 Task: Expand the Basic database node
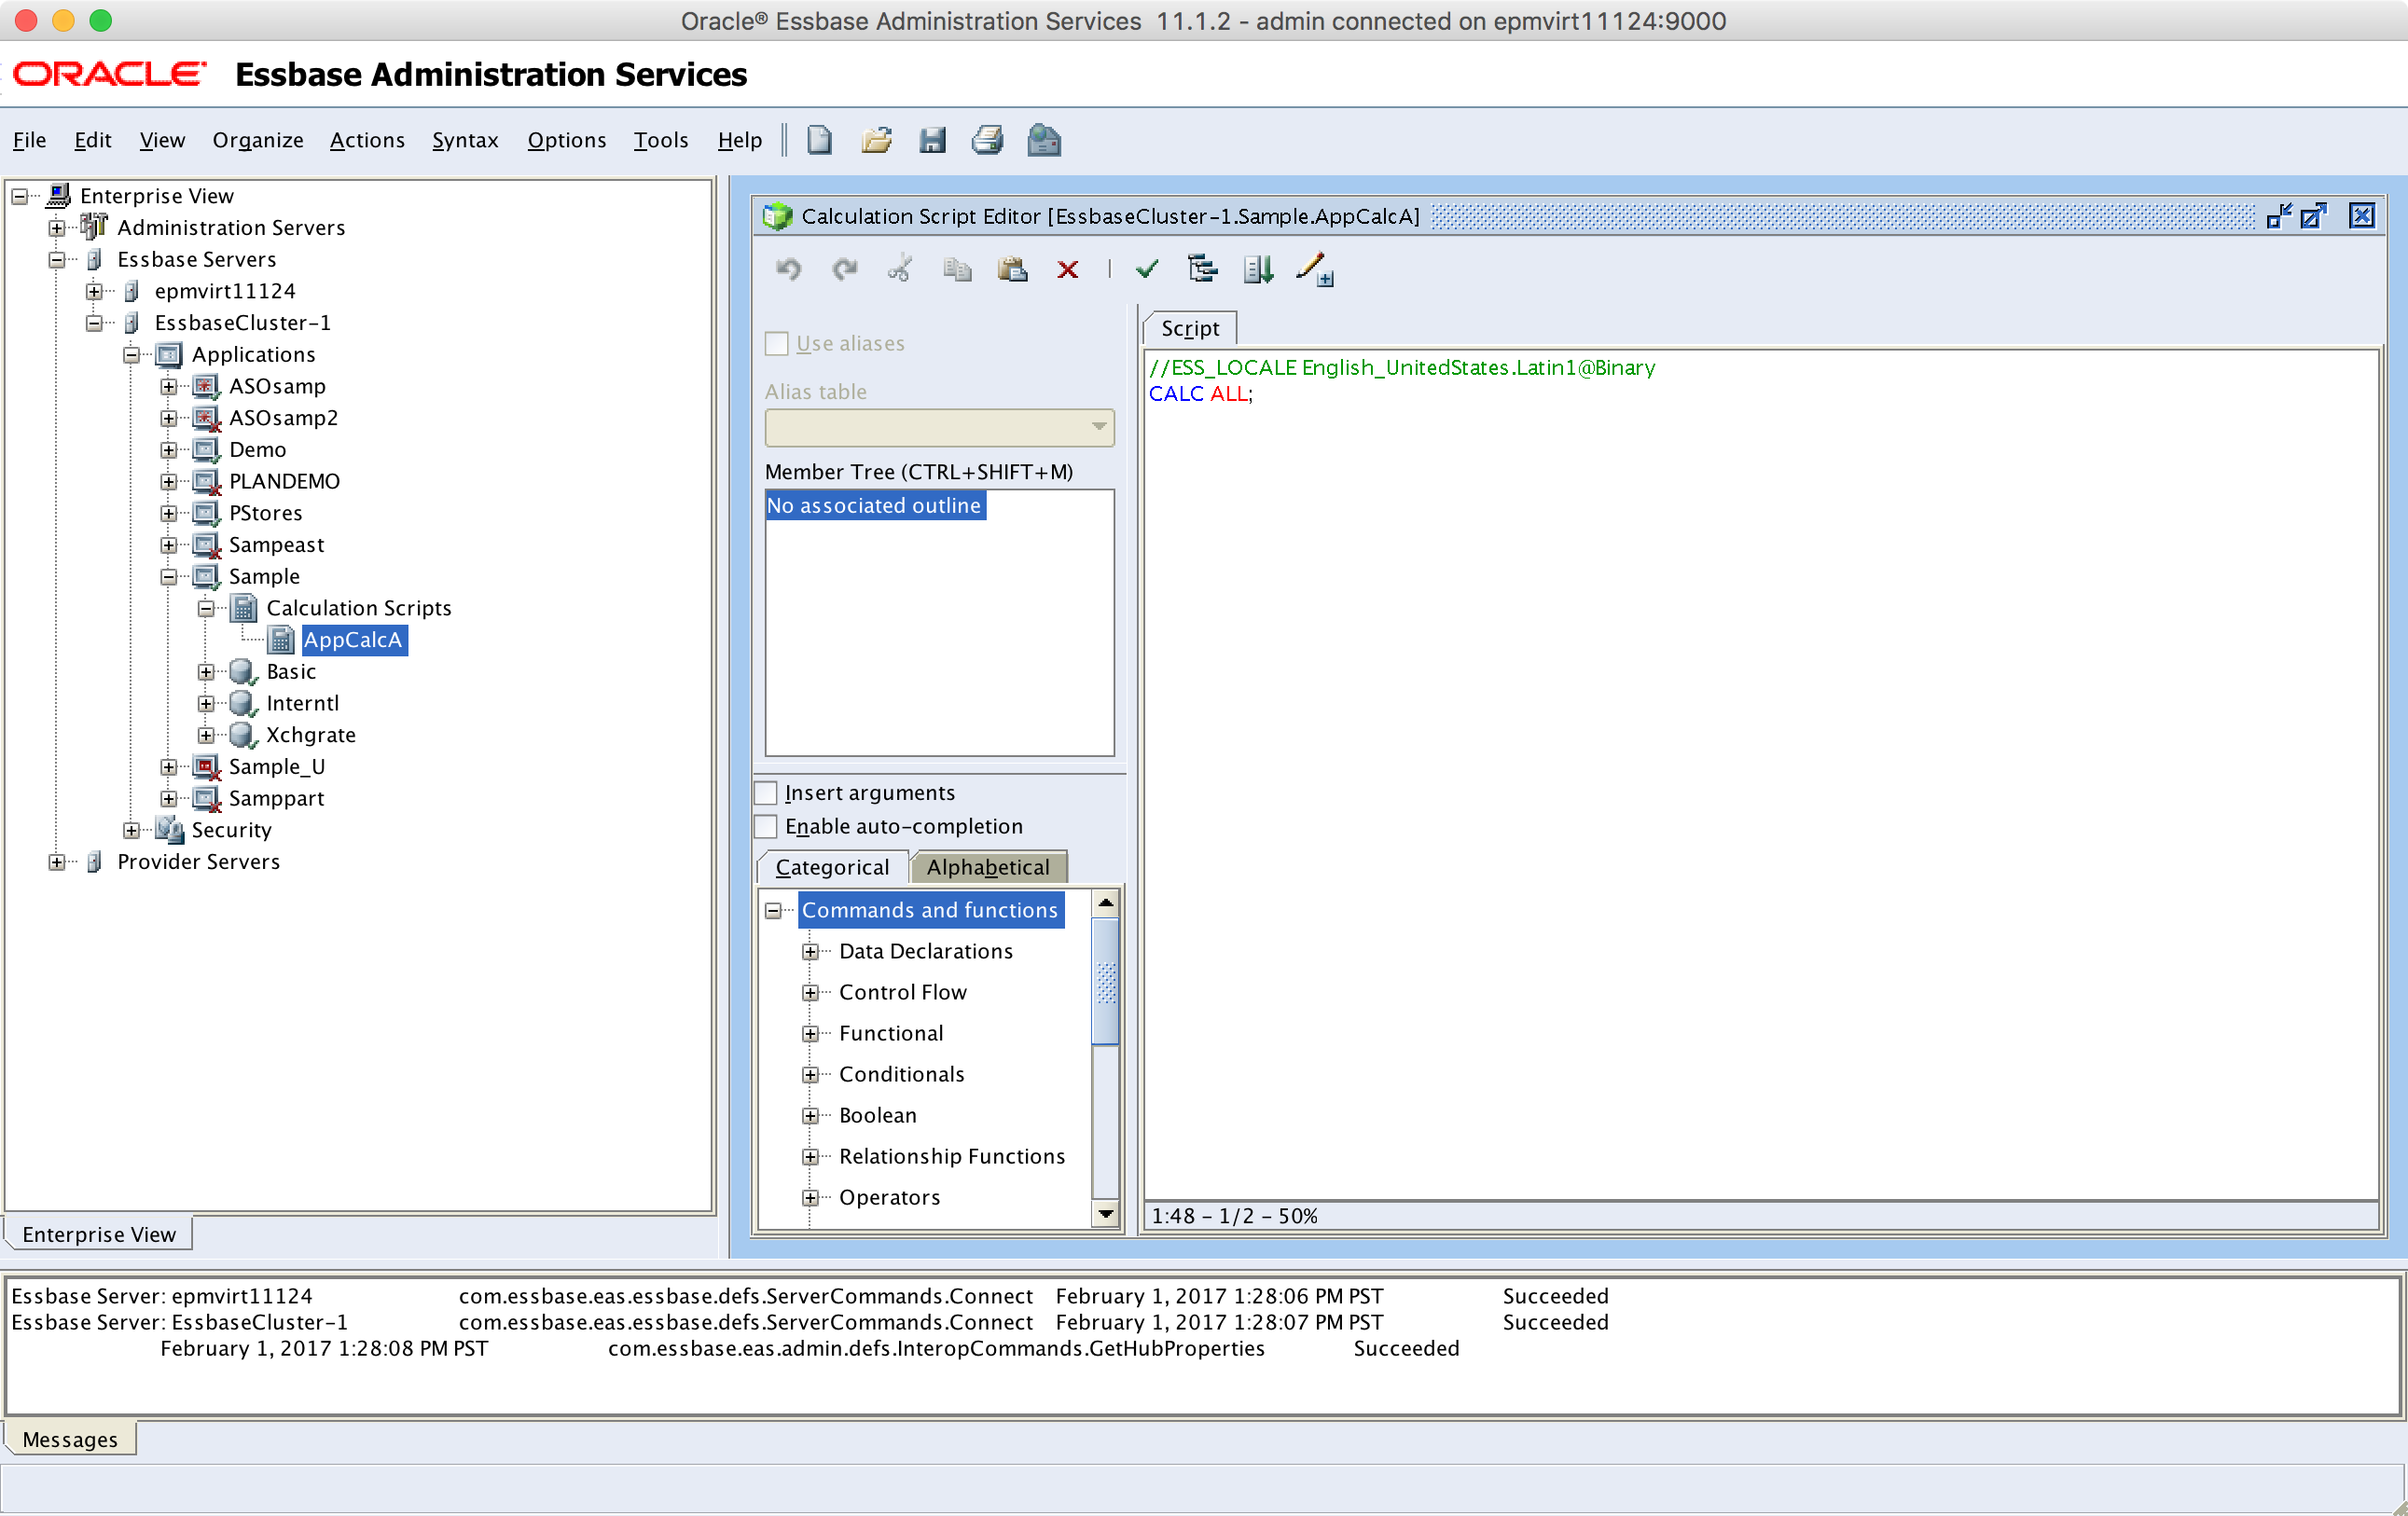pyautogui.click(x=206, y=672)
